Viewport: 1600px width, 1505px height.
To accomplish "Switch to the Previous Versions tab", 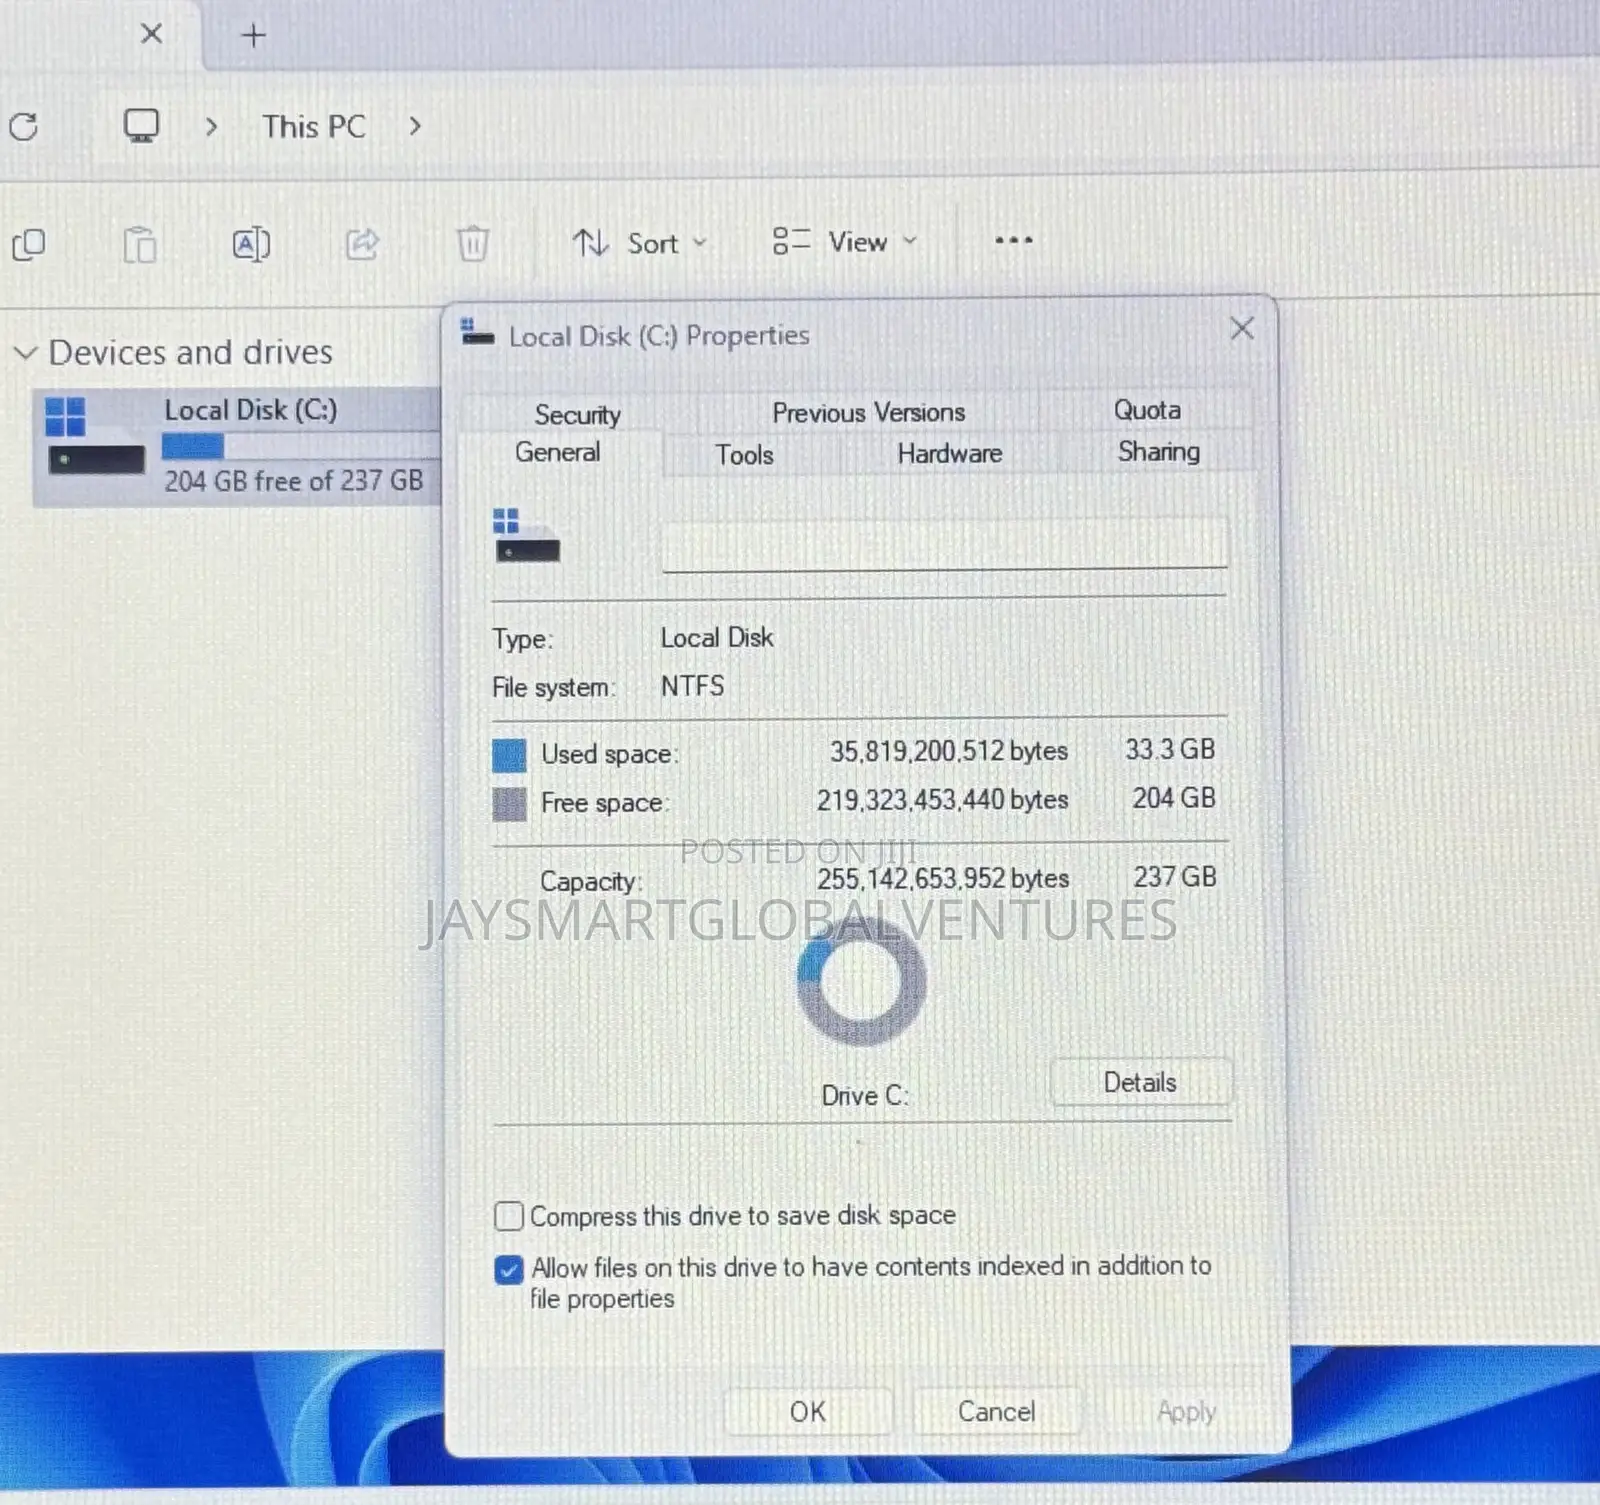I will point(868,412).
